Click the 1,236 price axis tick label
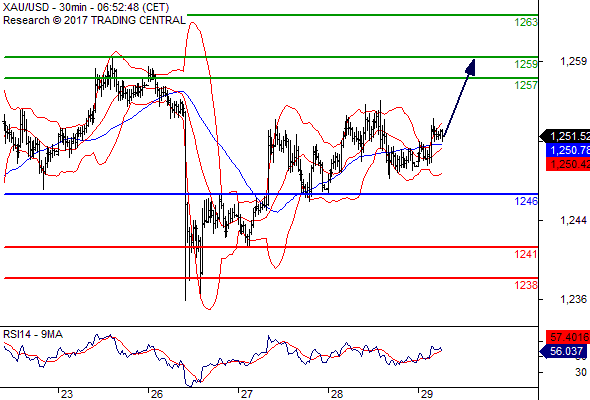This screenshot has height=400, width=590. click(573, 300)
